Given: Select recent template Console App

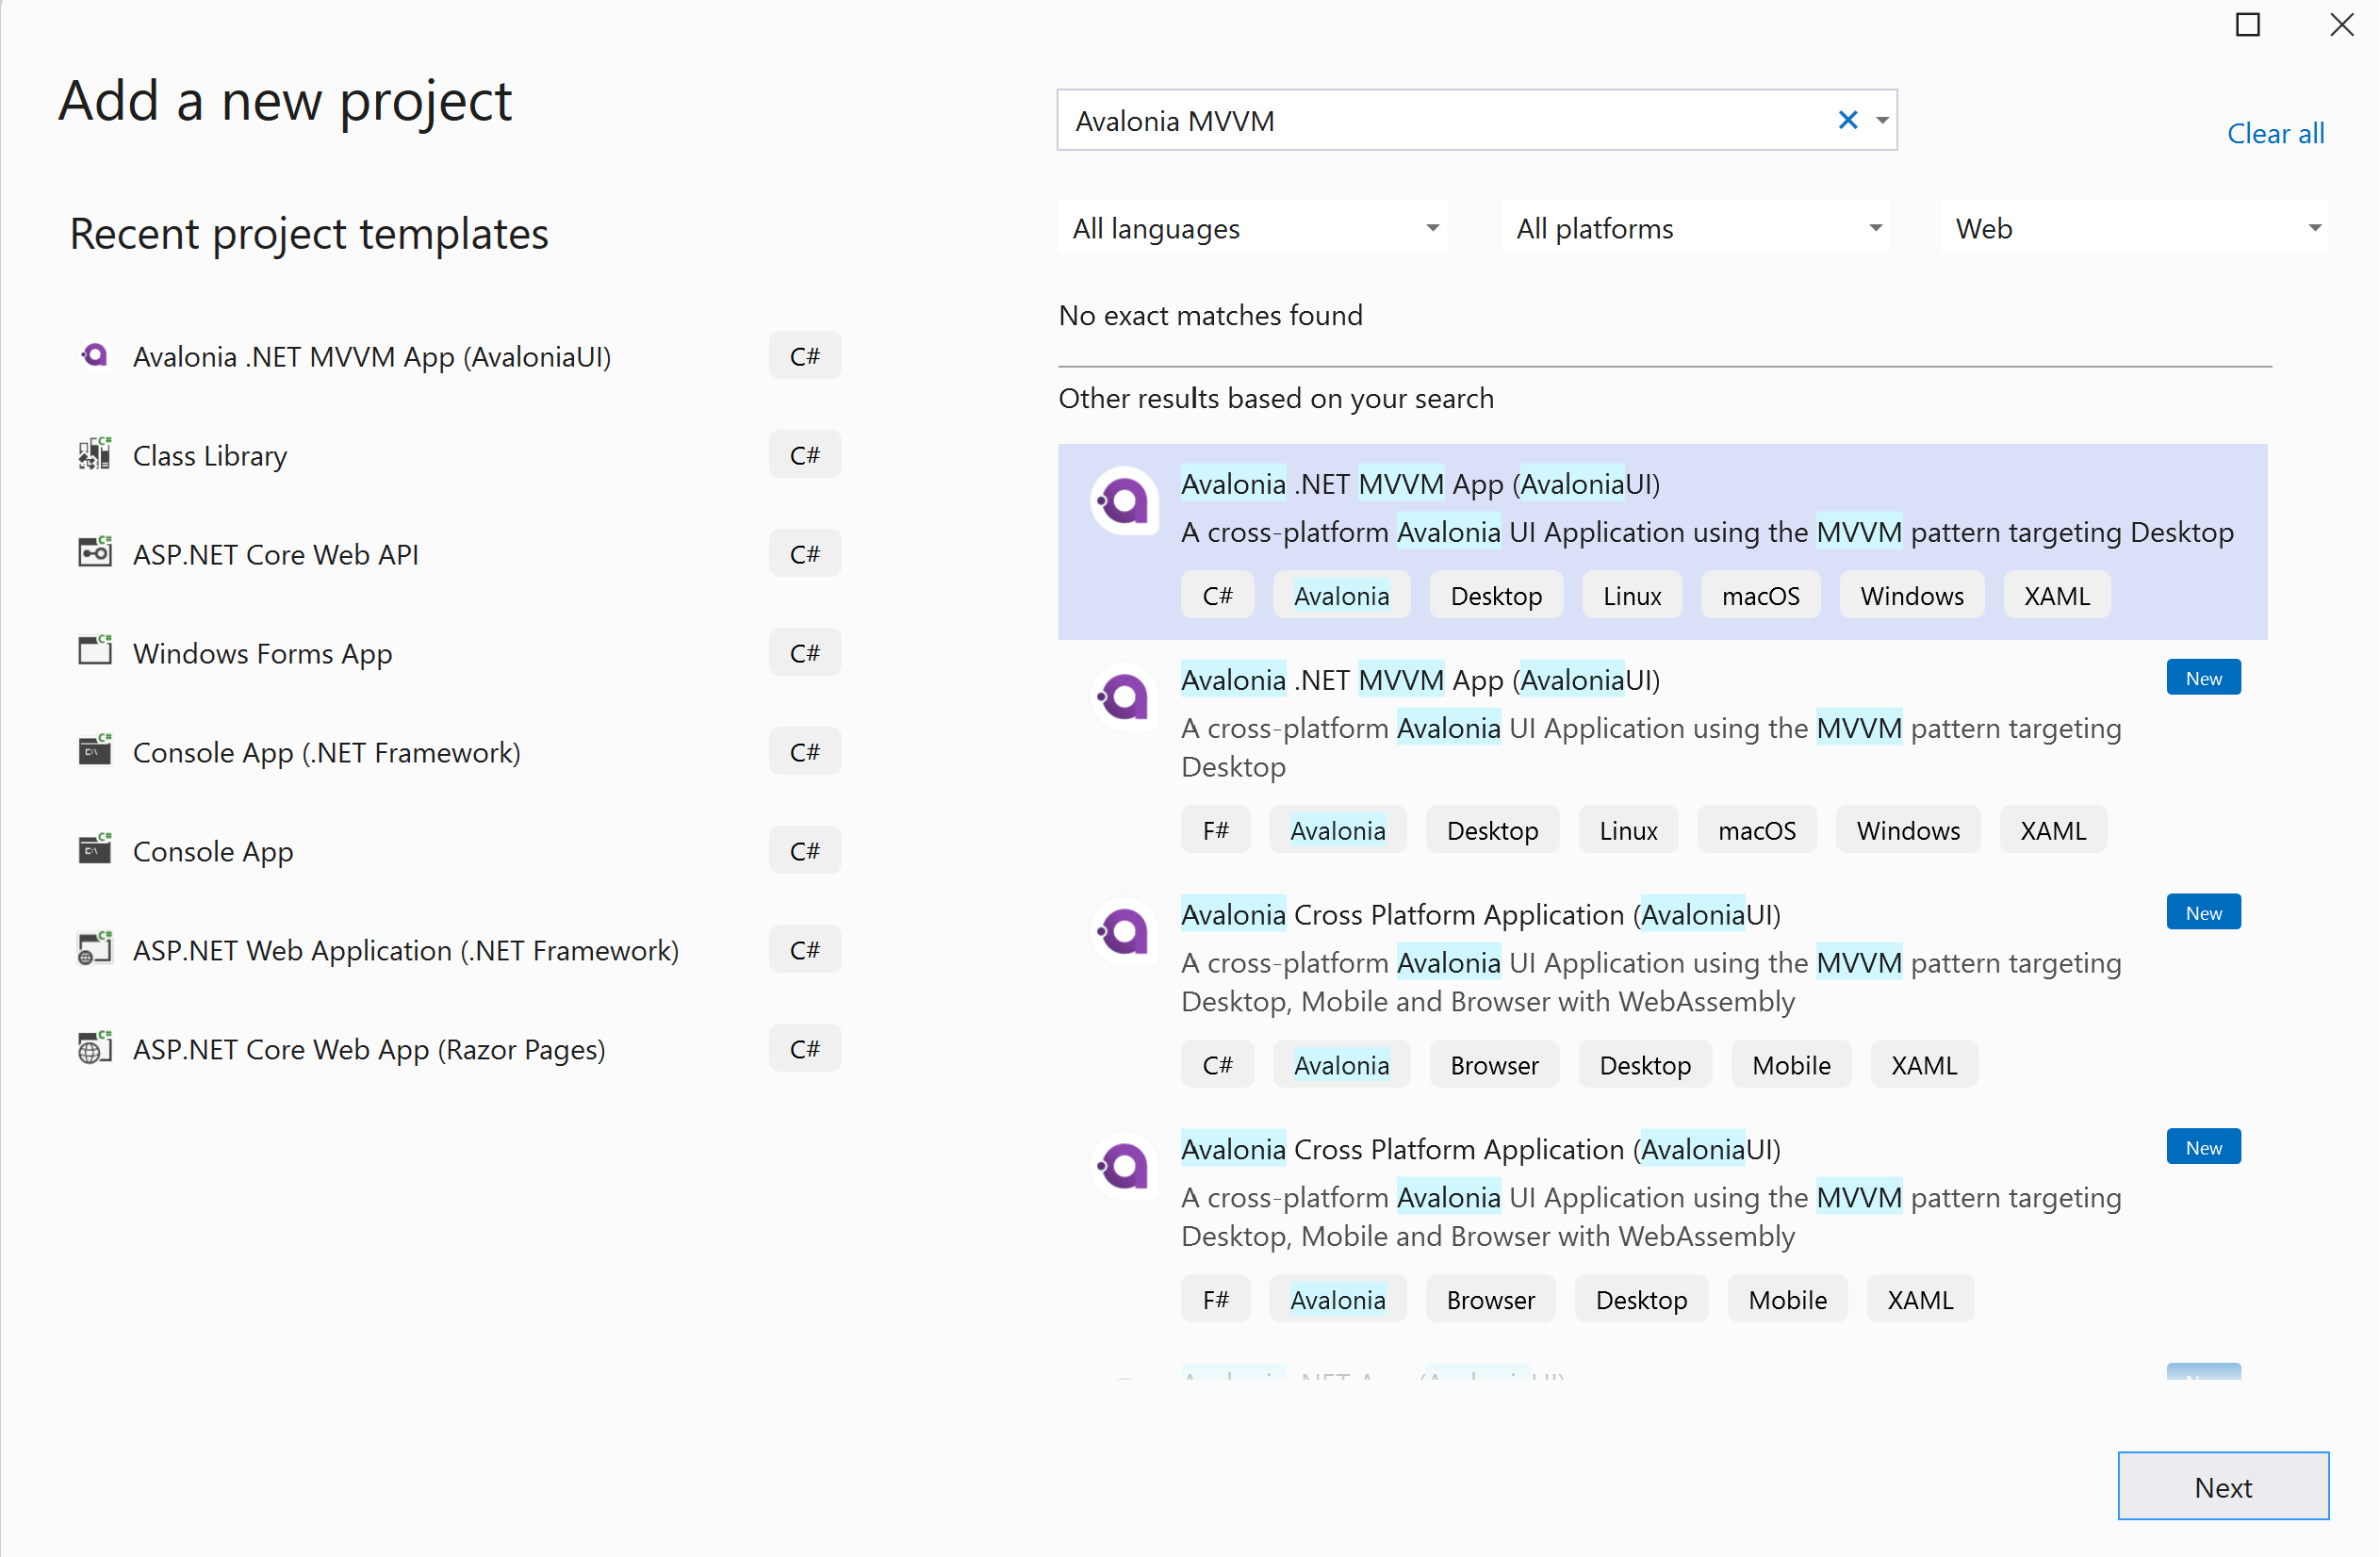Looking at the screenshot, I should coord(458,851).
